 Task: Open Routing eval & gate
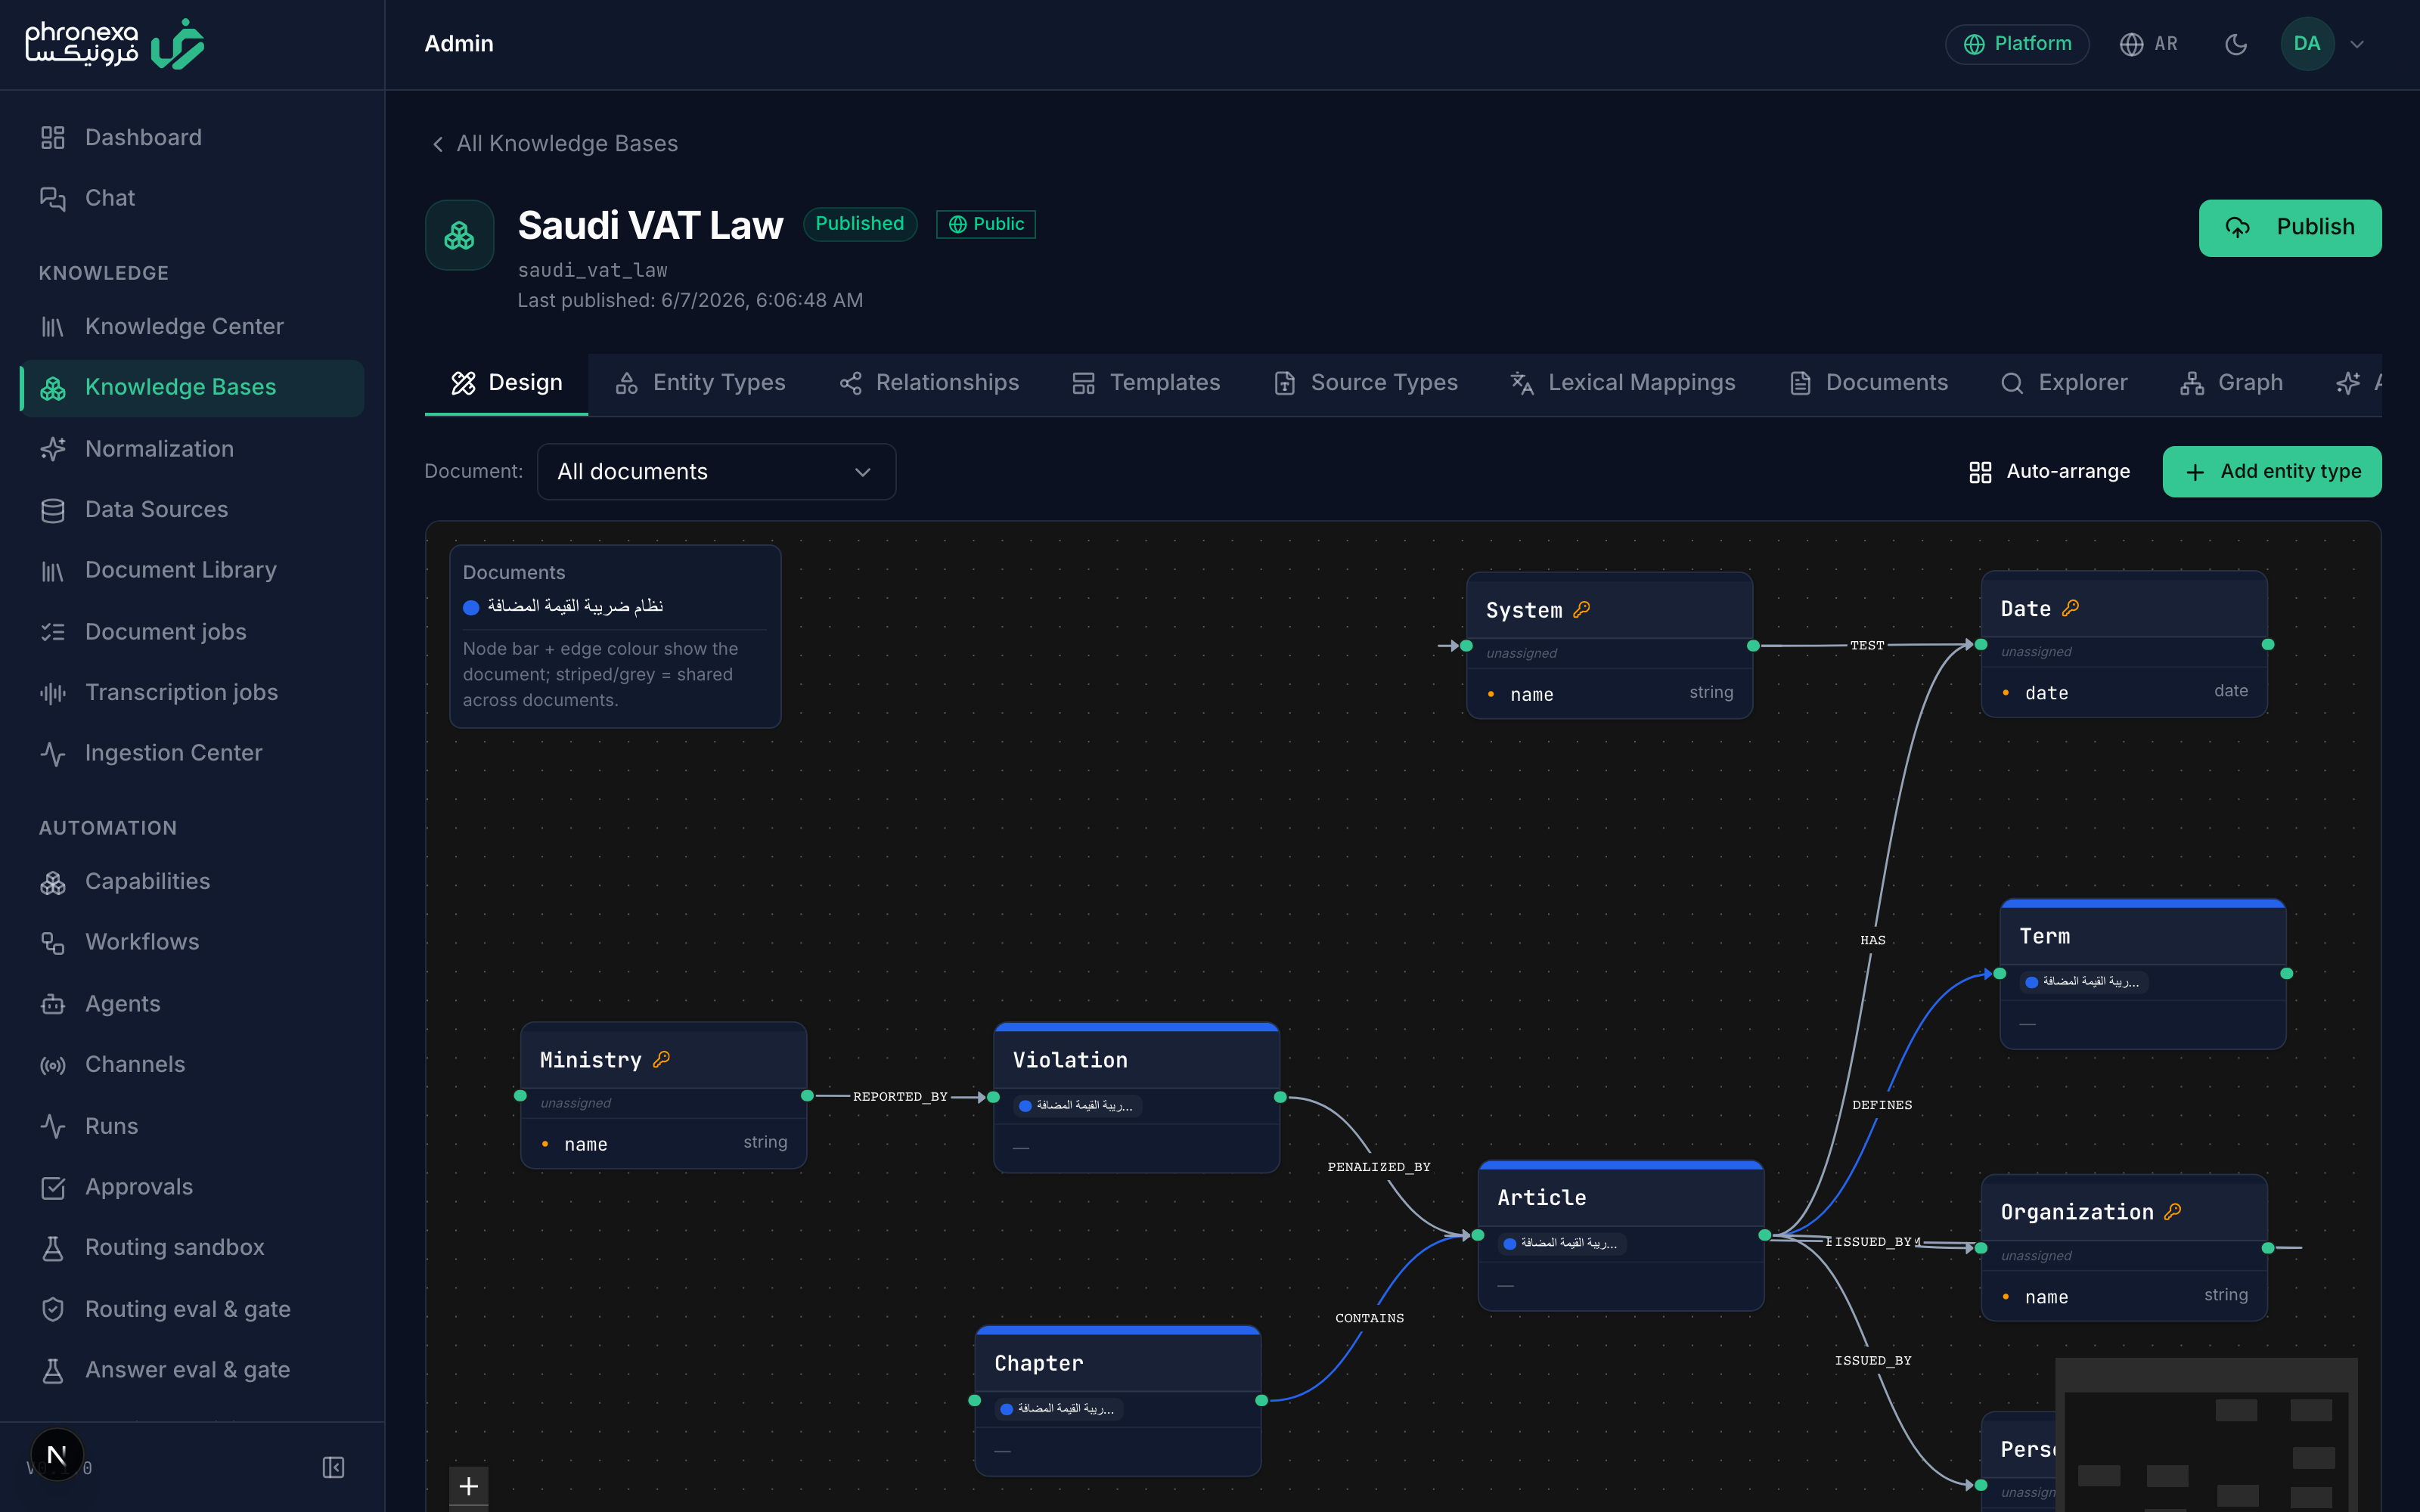[x=191, y=1309]
